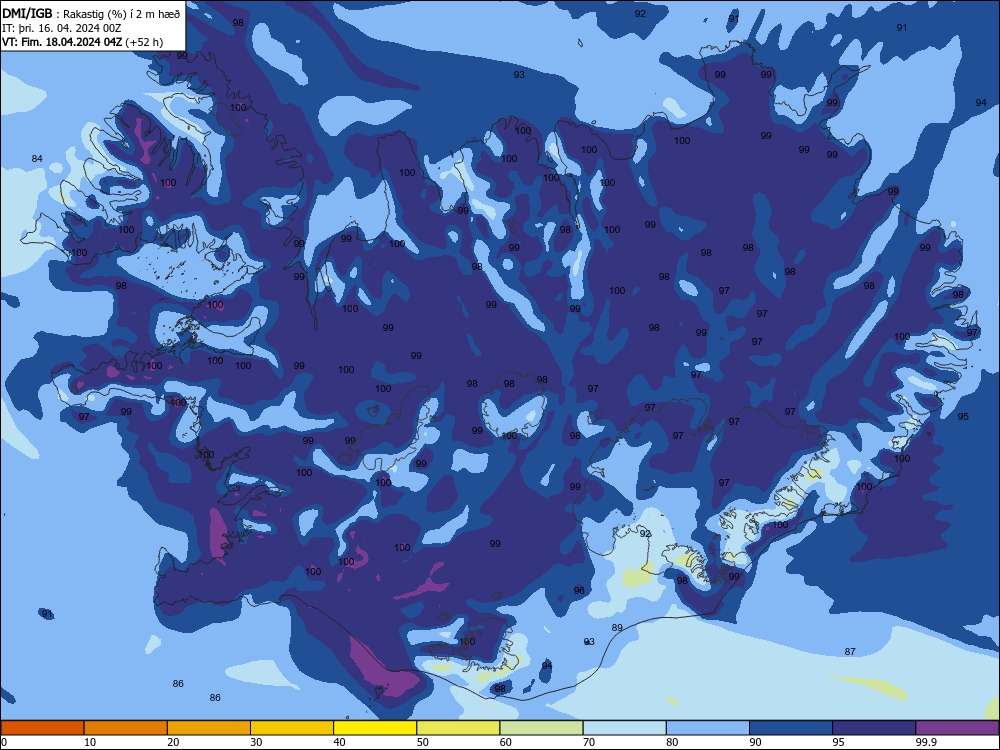Select the 0–10 dark orange legend swatch
This screenshot has height=750, width=1000.
[42, 728]
